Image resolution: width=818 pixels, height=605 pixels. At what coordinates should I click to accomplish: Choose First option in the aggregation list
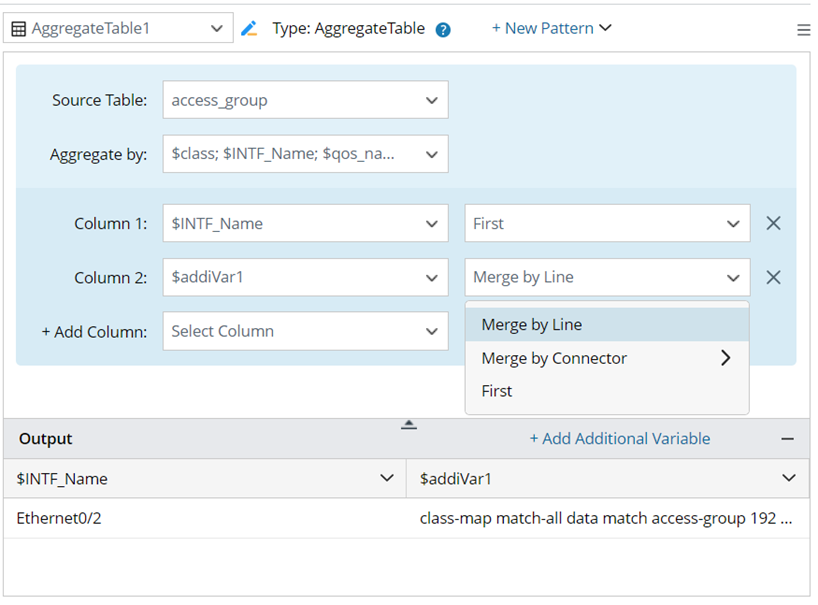coord(497,391)
